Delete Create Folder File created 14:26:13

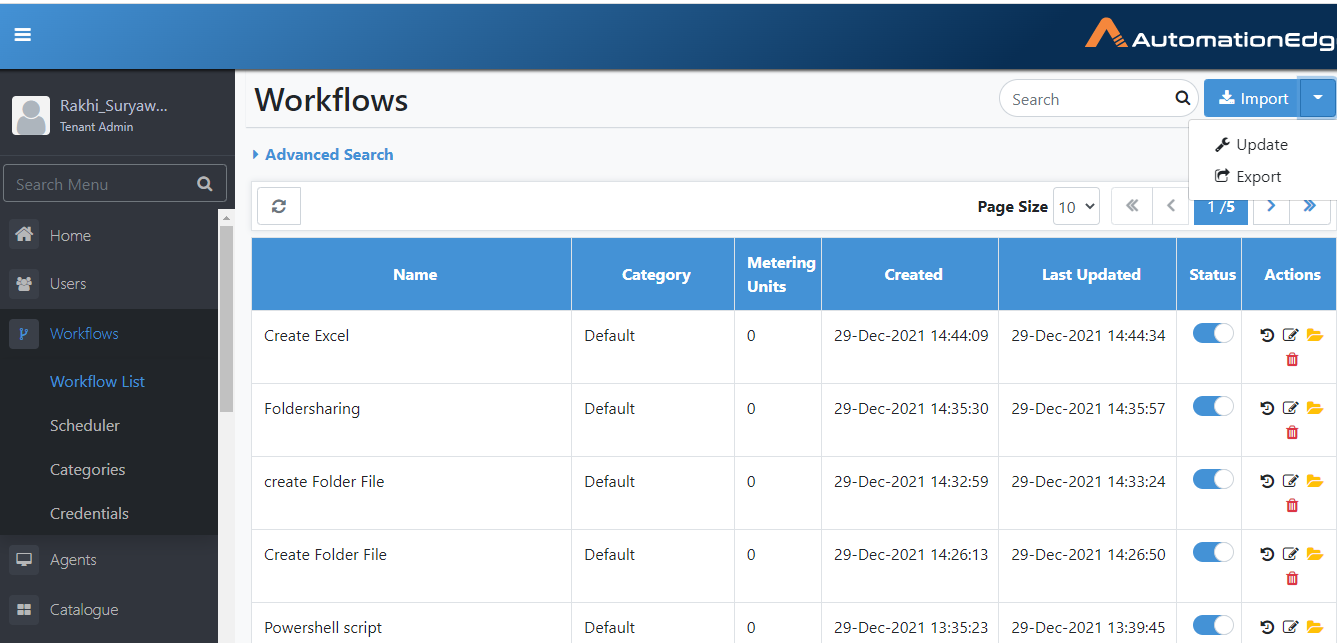[x=1292, y=578]
